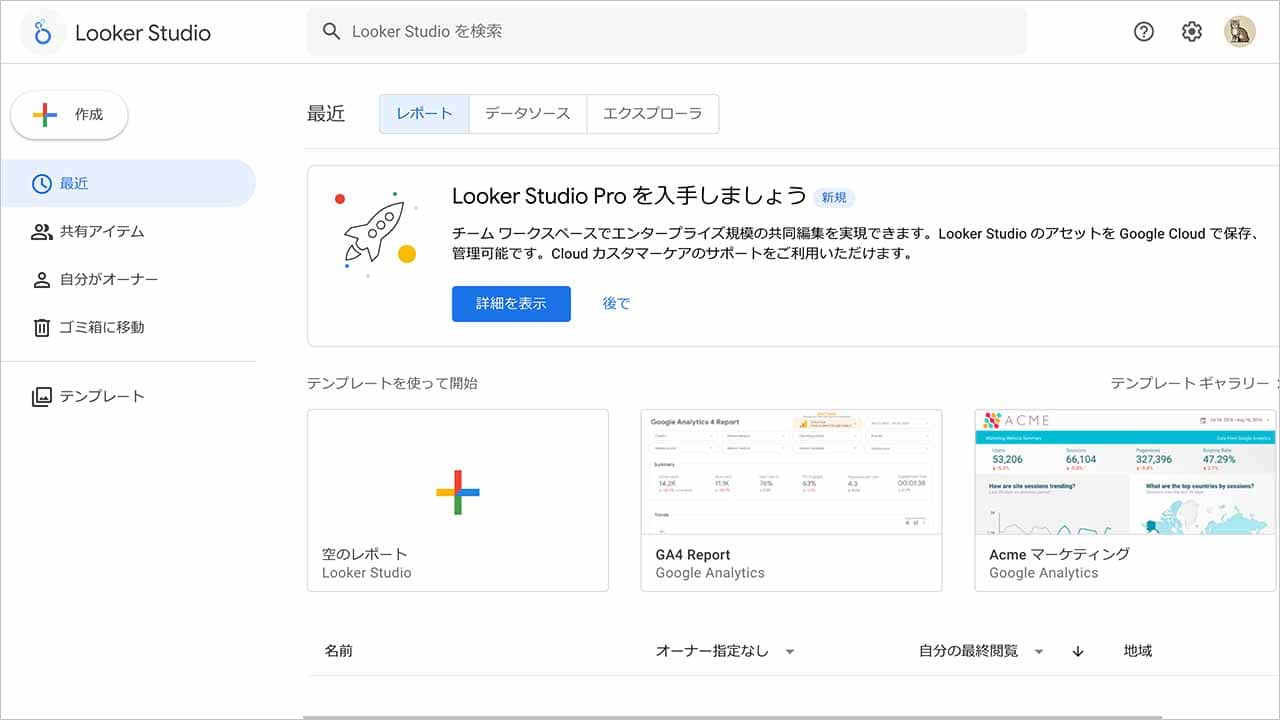The height and width of the screenshot is (720, 1280).
Task: Expand the オーナー指定なし owner filter dropdown
Action: click(726, 651)
